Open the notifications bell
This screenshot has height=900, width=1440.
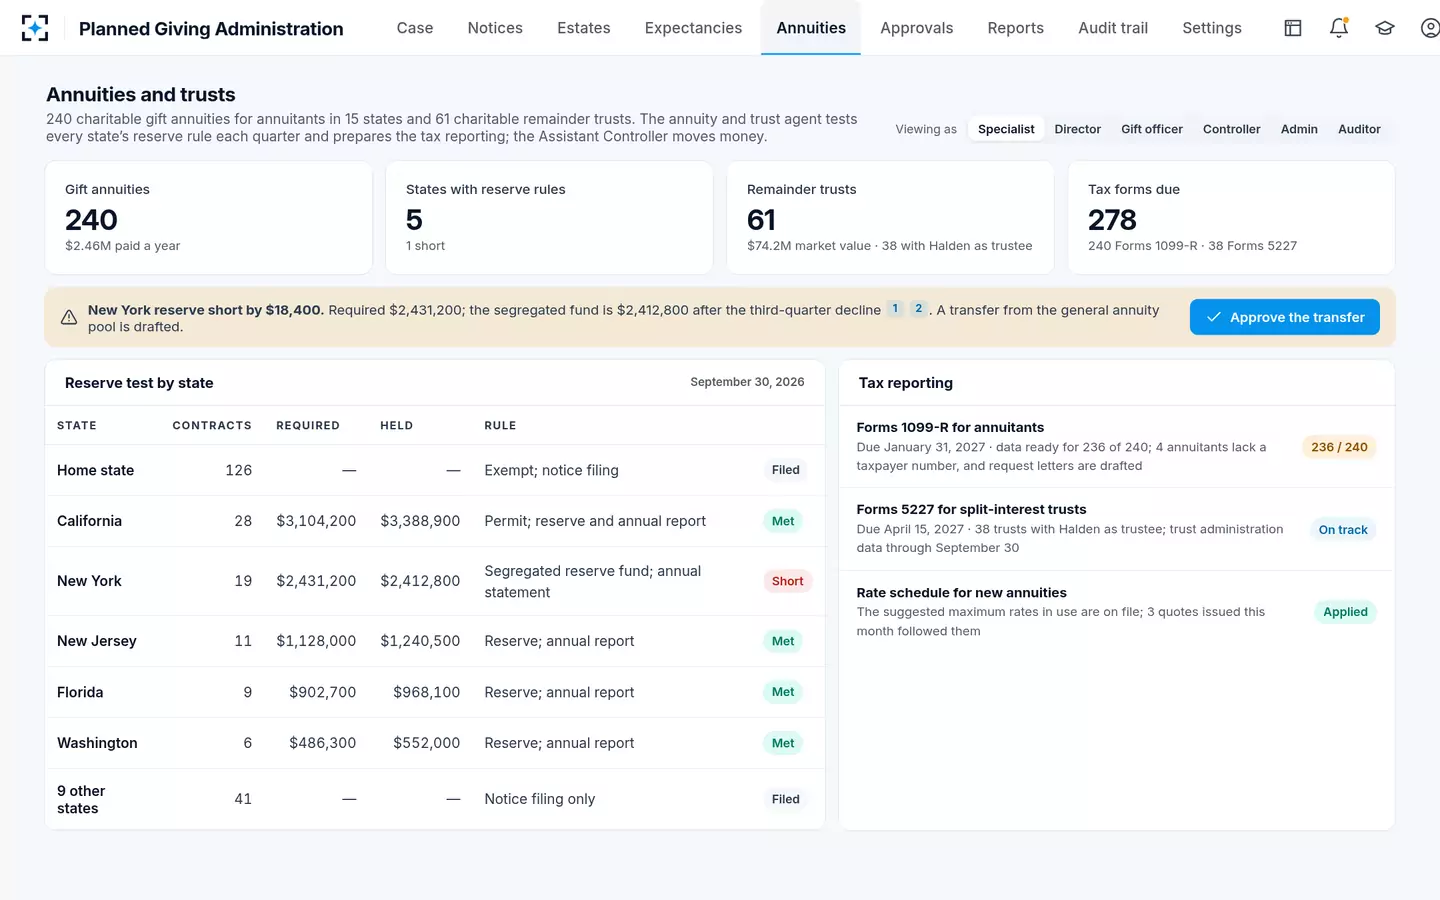(x=1339, y=28)
